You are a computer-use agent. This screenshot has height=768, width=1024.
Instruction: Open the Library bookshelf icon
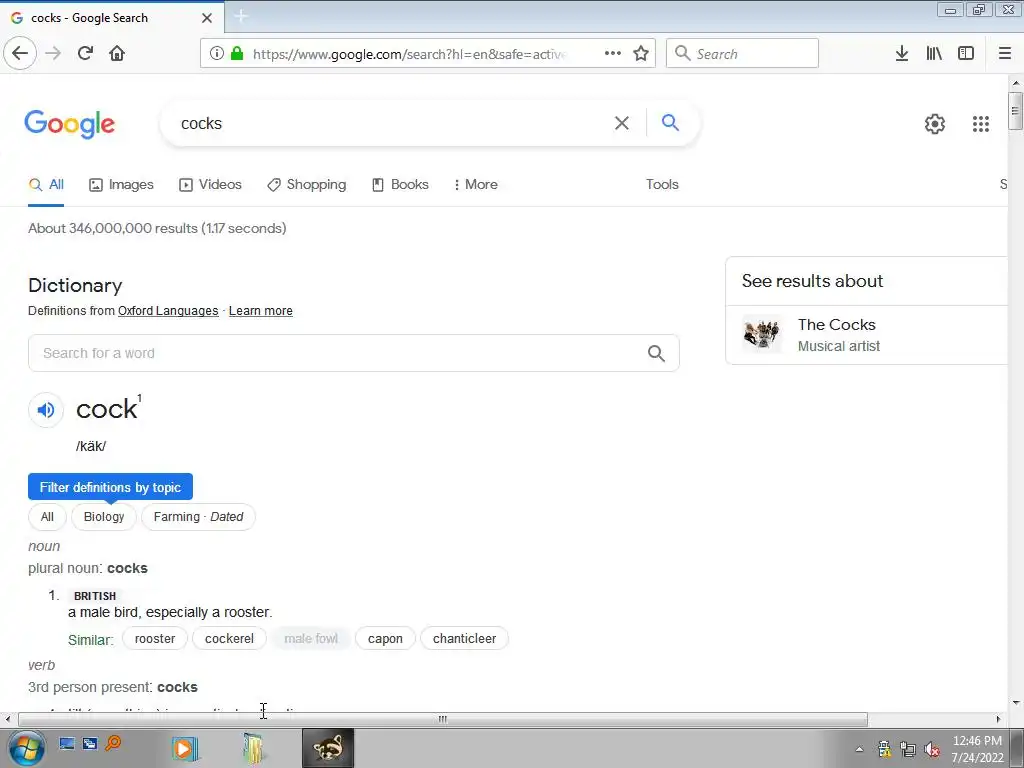(934, 54)
